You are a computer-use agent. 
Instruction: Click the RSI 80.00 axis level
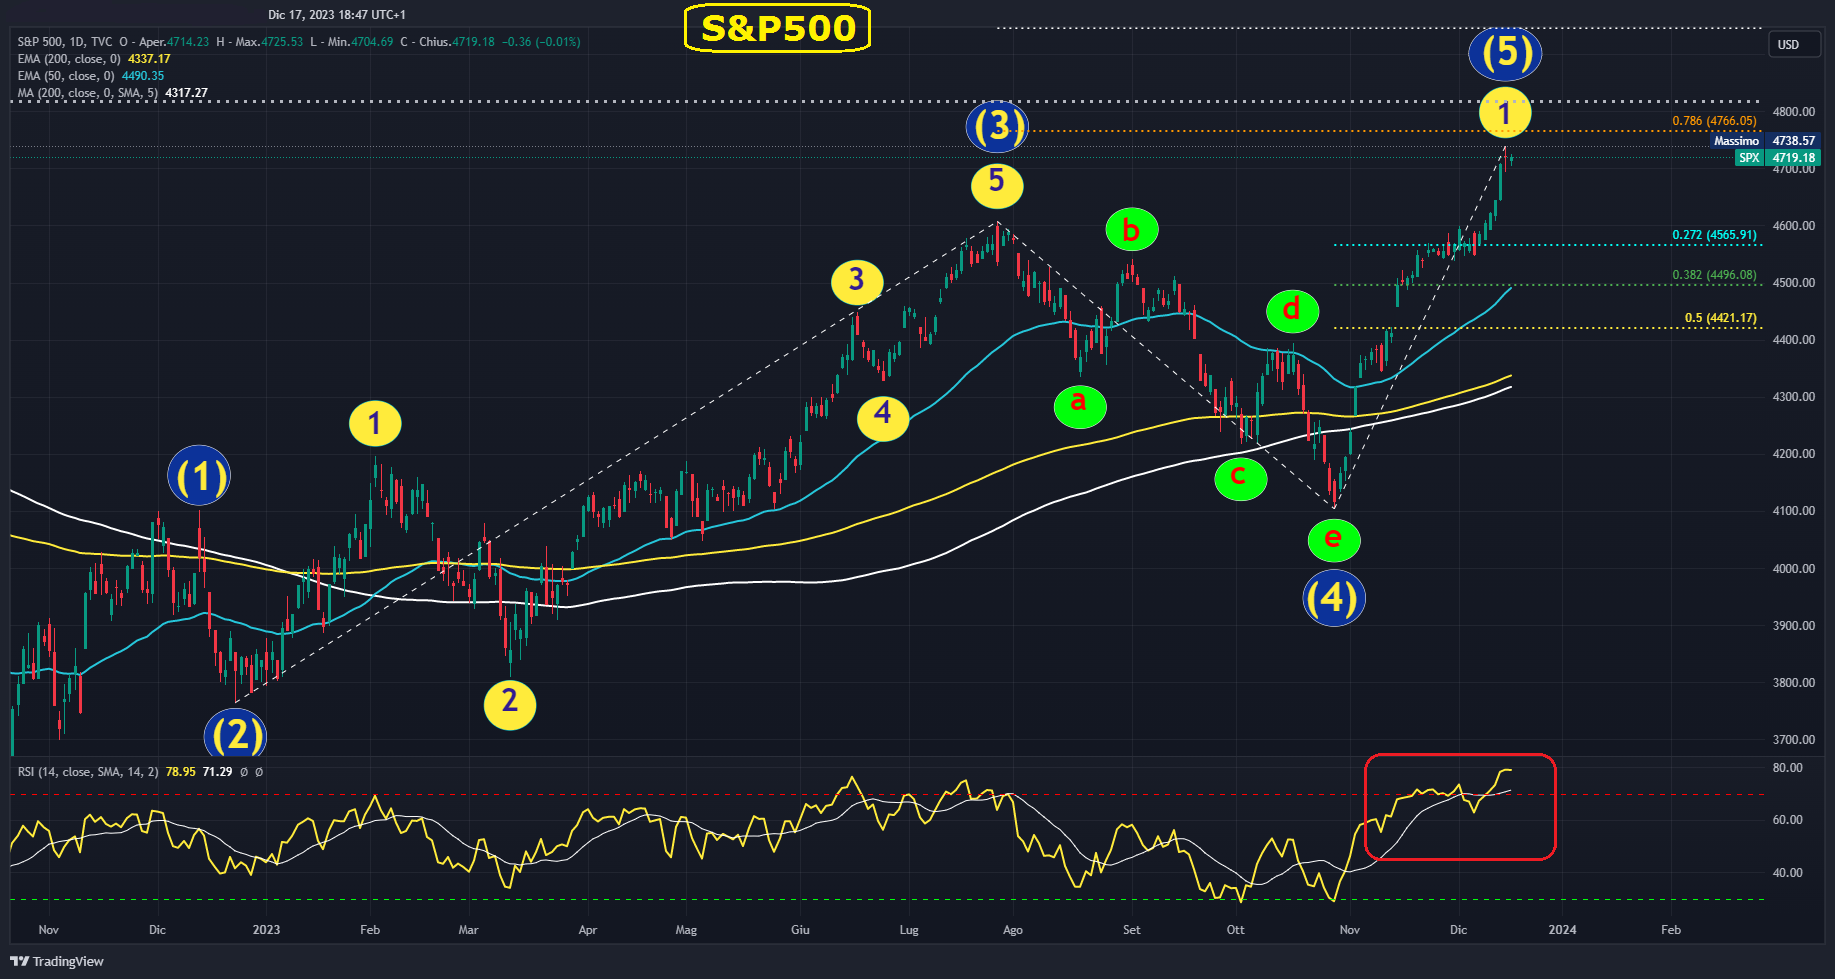(1788, 768)
